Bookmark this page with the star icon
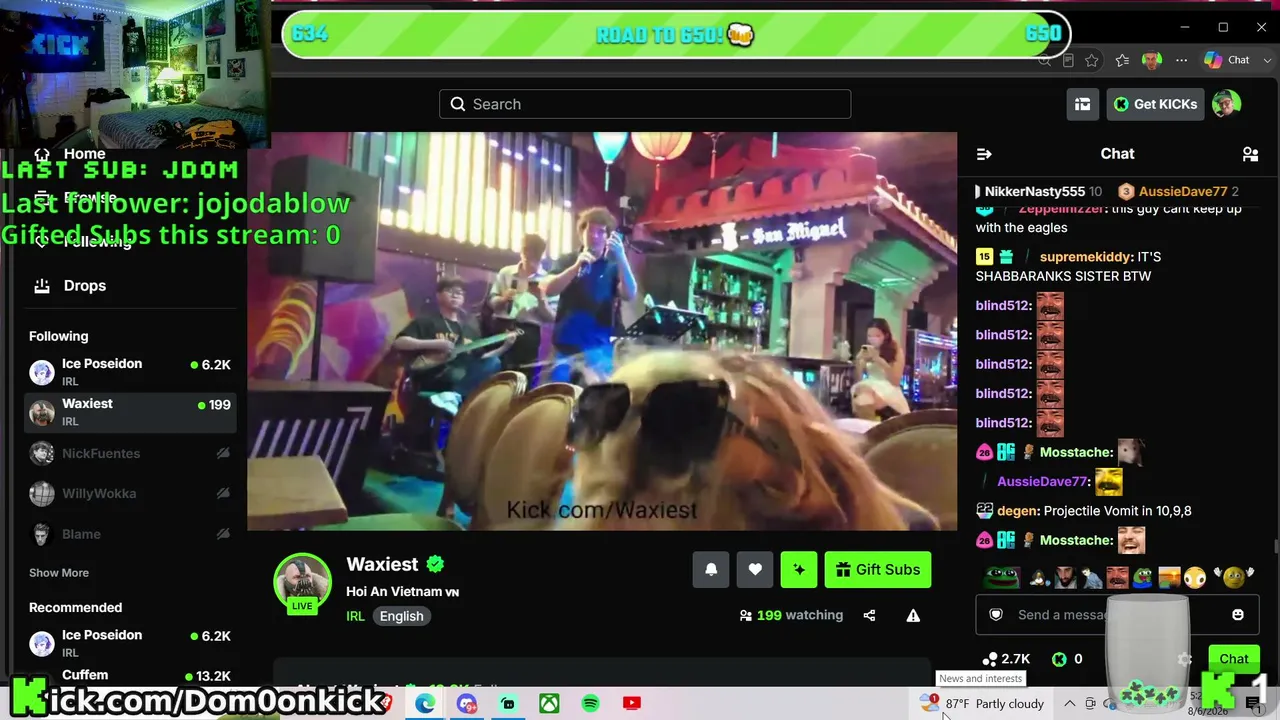Viewport: 1280px width, 720px height. [1092, 60]
